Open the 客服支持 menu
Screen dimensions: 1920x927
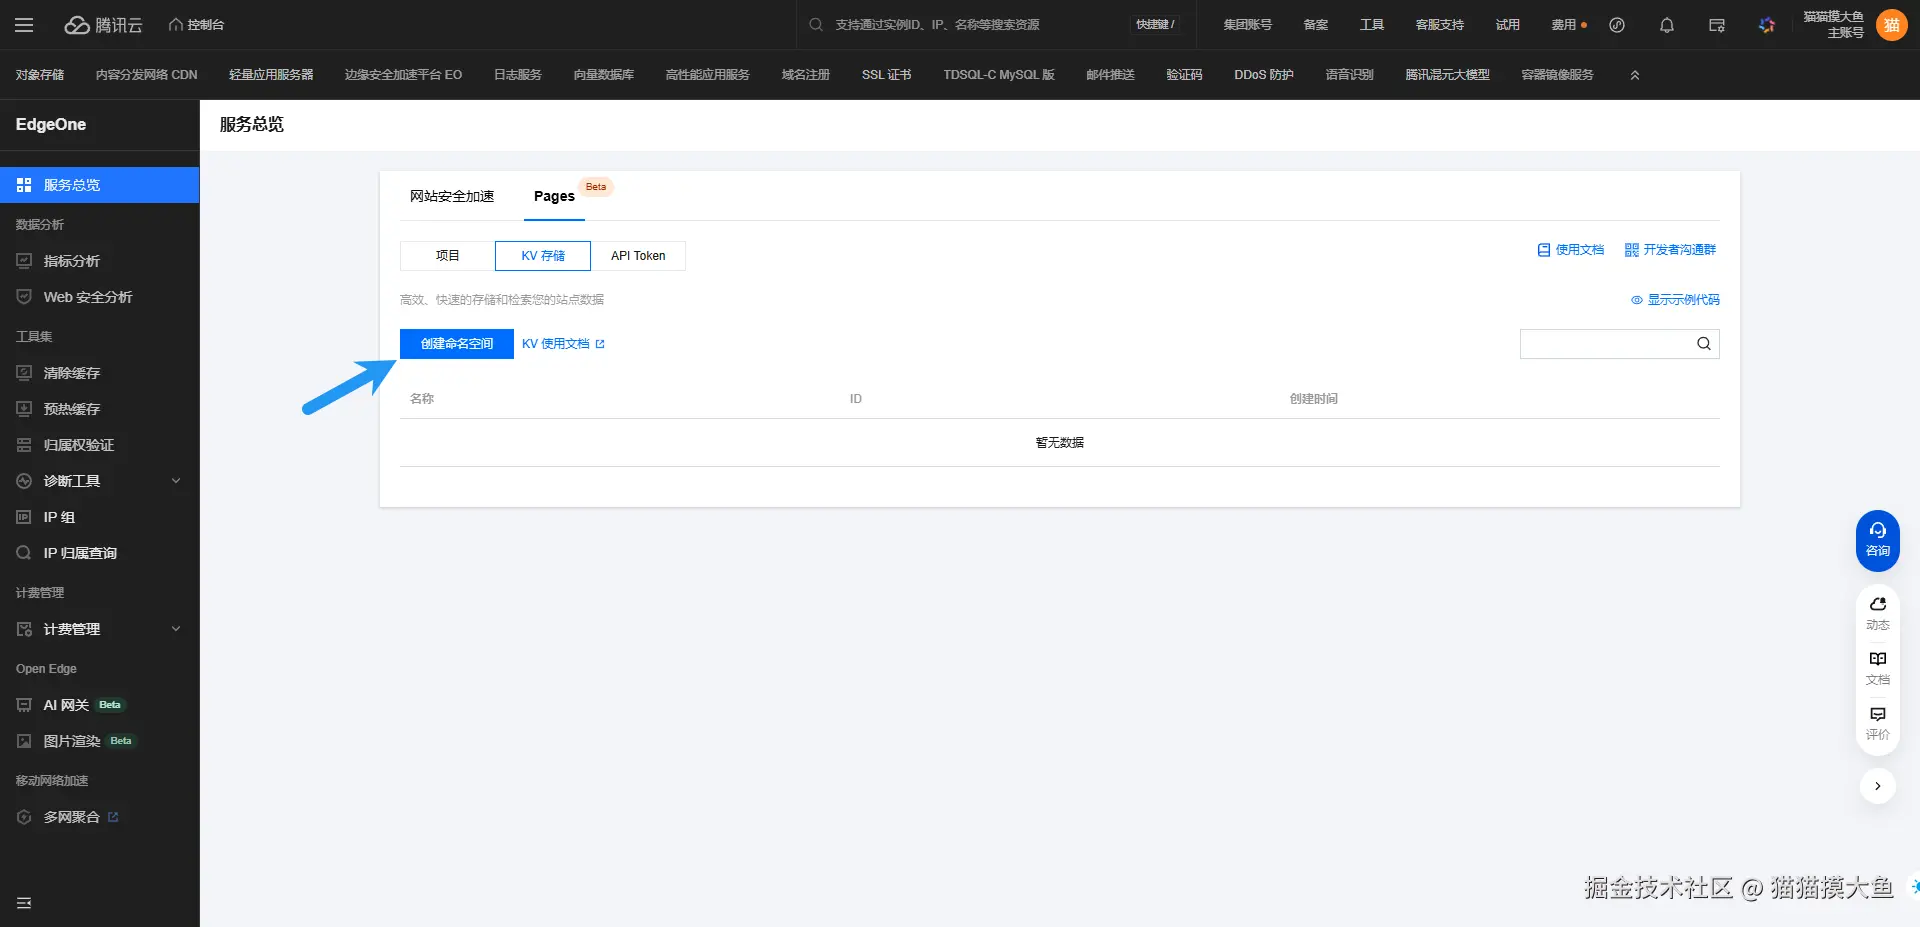click(1439, 25)
